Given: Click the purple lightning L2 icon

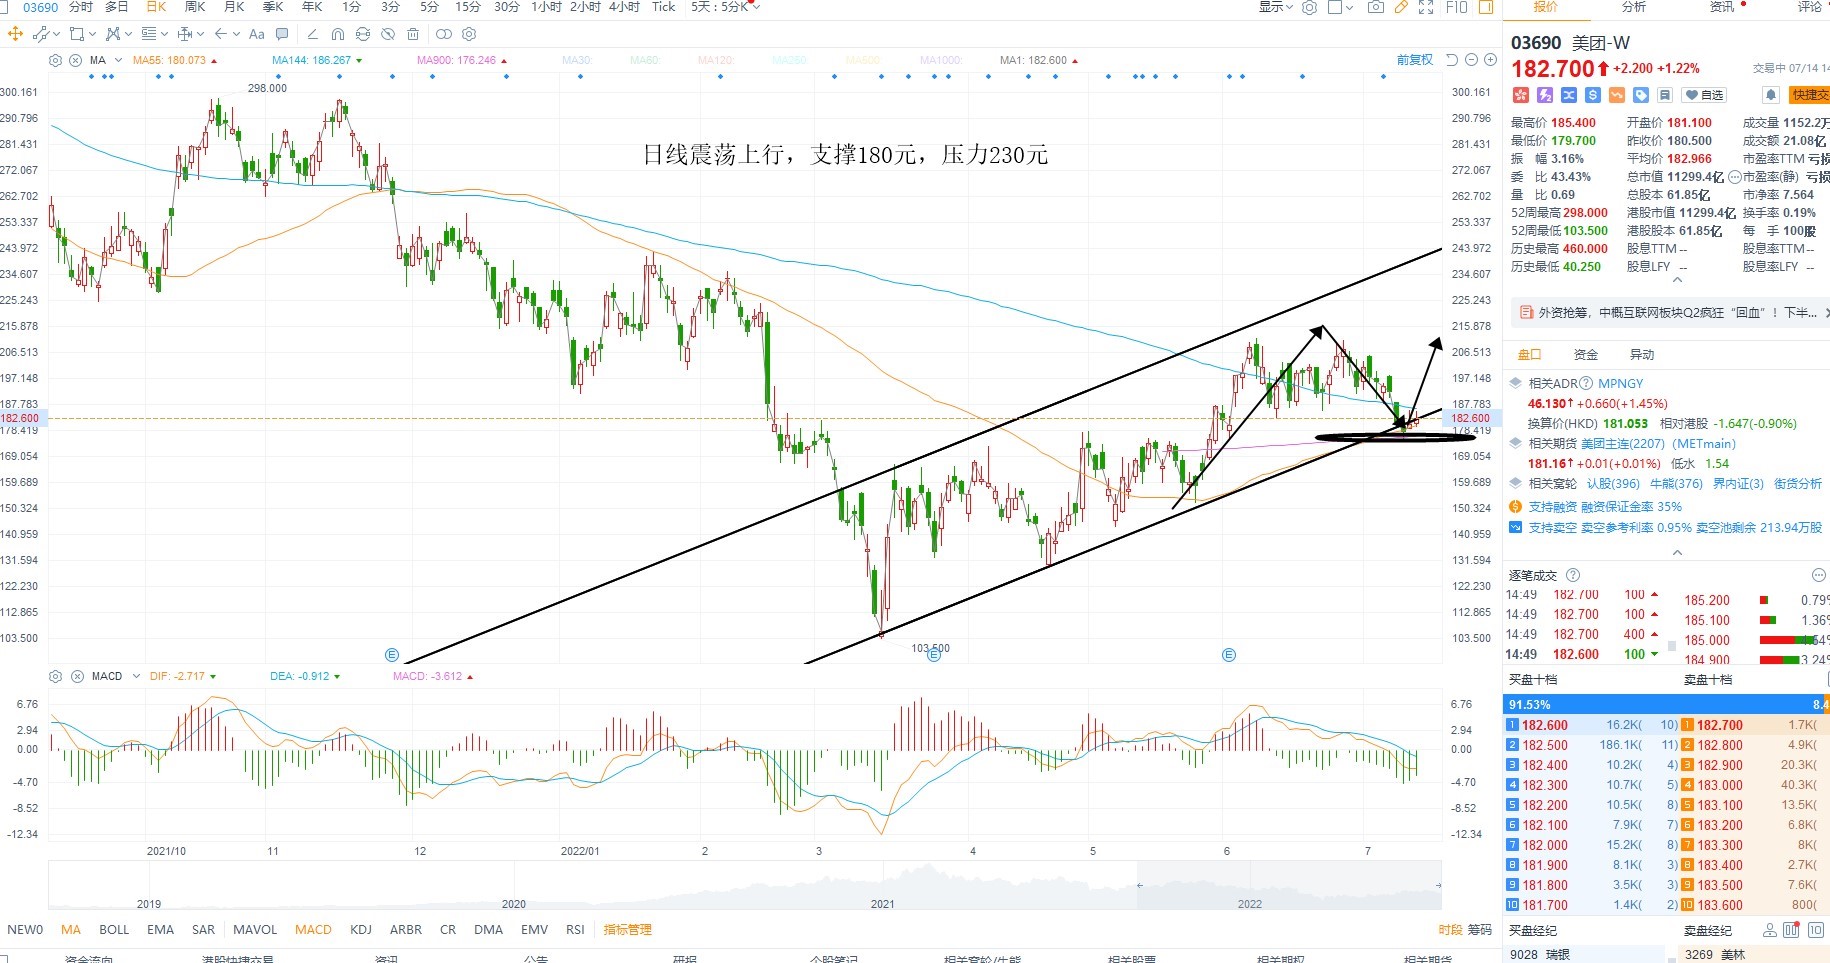Looking at the screenshot, I should point(1545,95).
